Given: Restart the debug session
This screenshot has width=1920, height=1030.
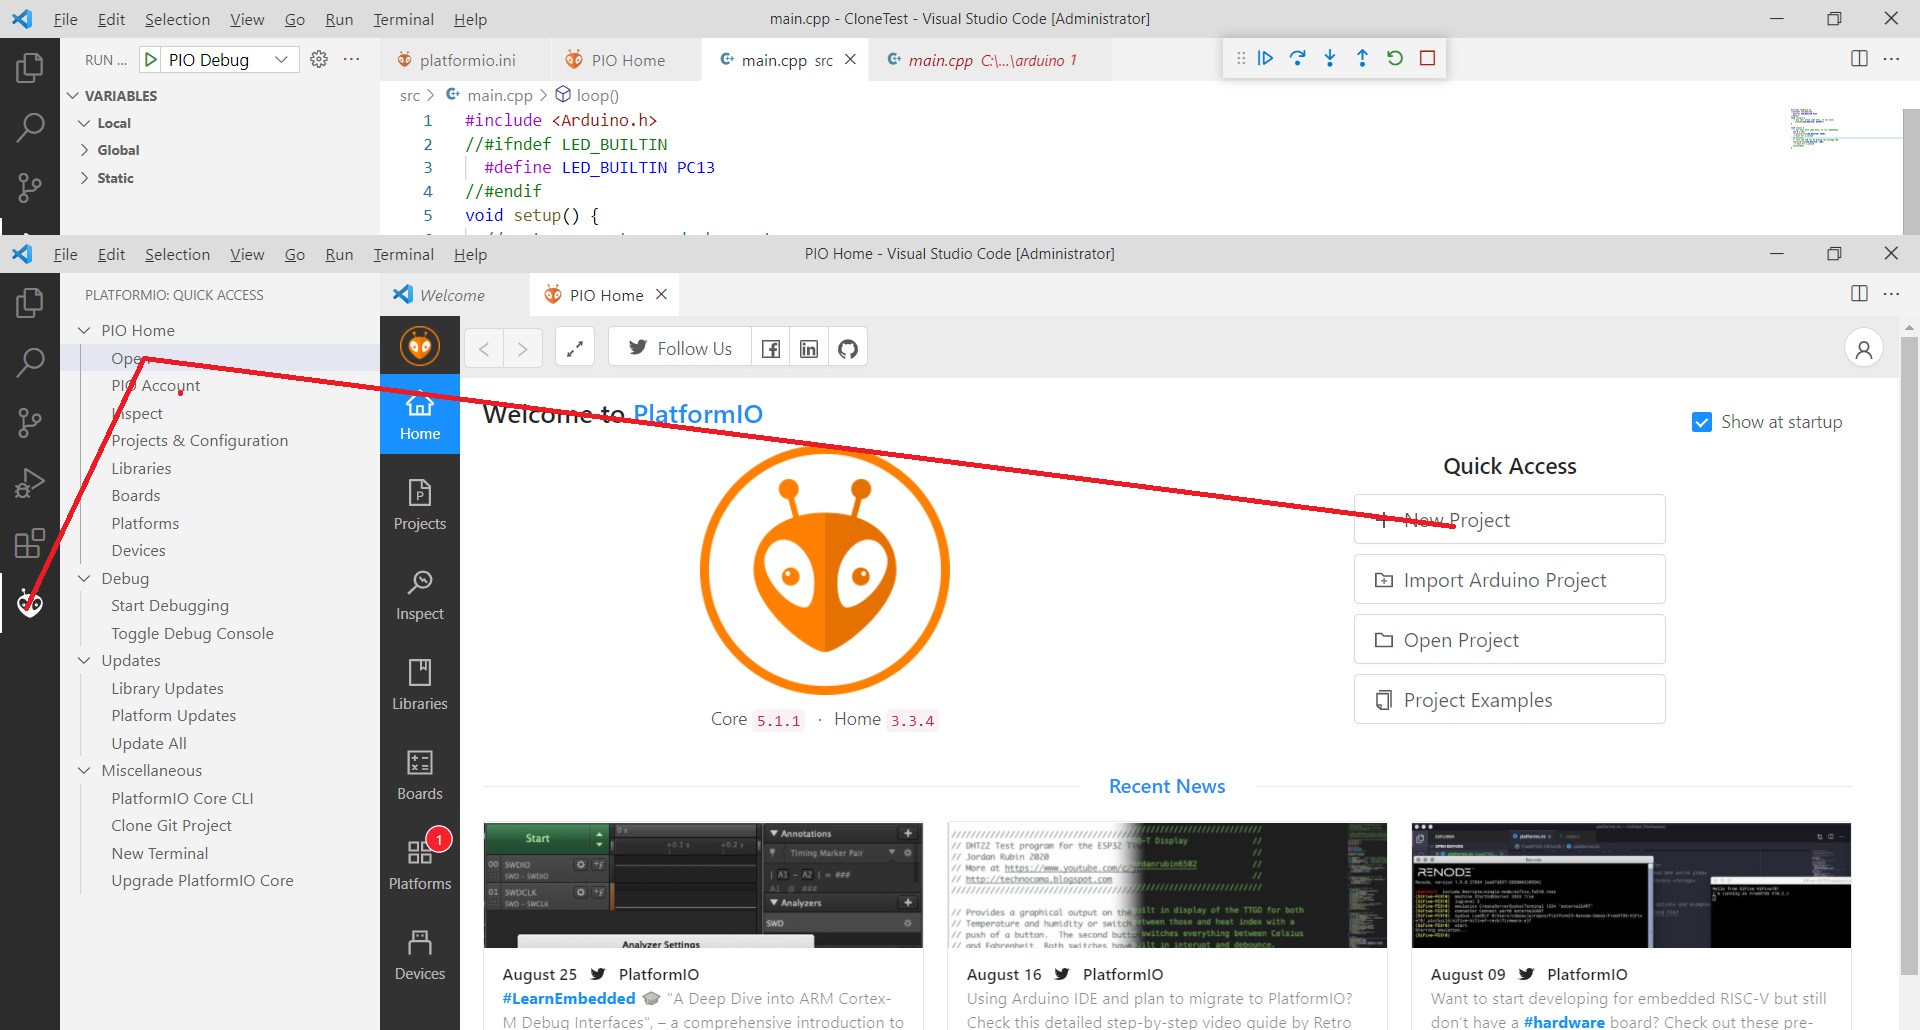Looking at the screenshot, I should [1395, 58].
